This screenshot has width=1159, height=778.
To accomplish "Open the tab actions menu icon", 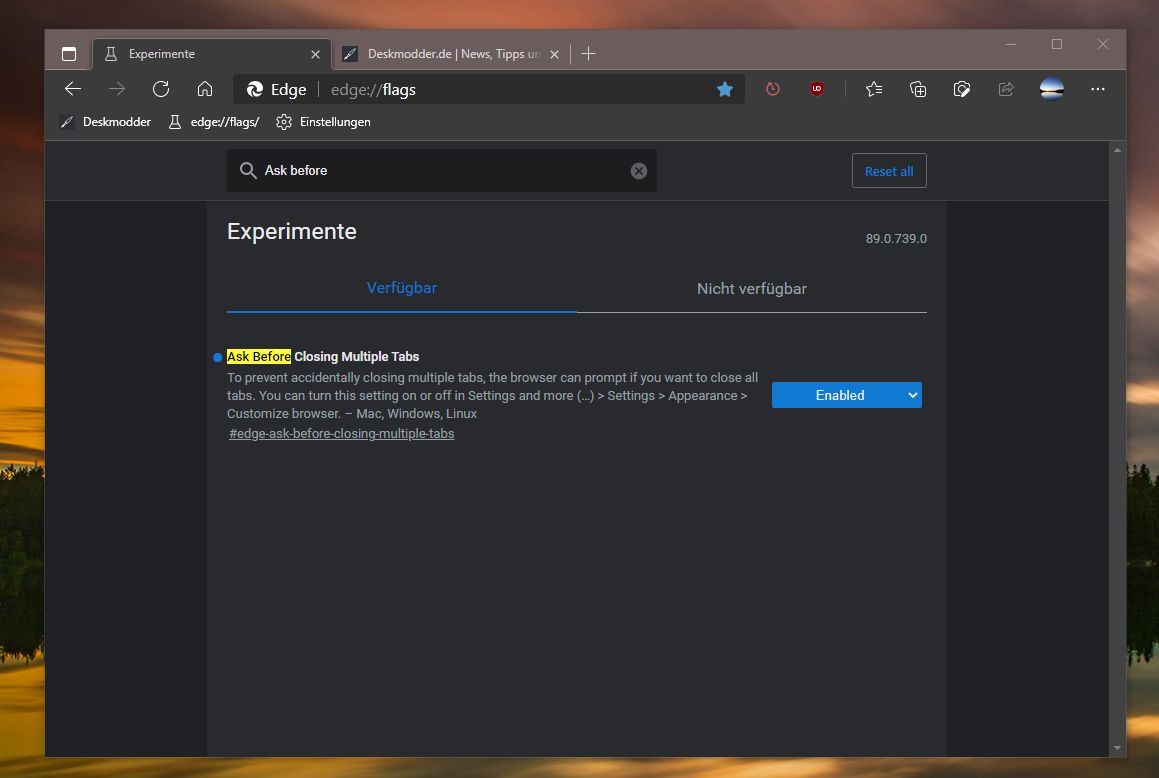I will [69, 54].
